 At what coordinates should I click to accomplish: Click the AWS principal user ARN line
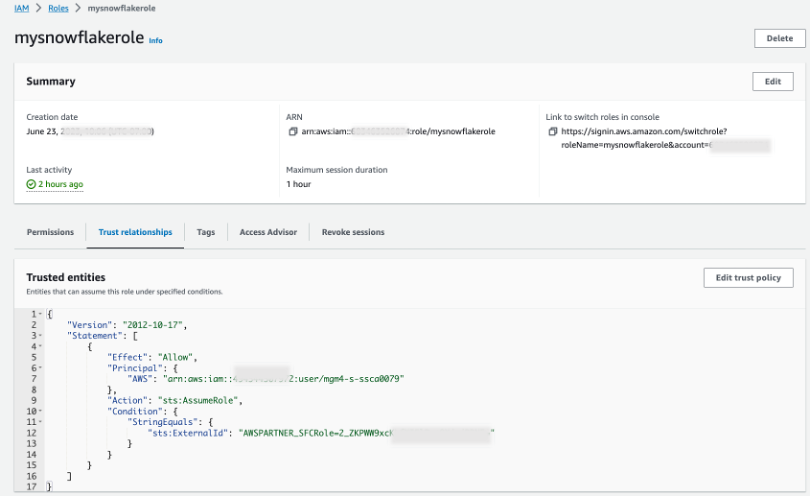click(x=266, y=379)
